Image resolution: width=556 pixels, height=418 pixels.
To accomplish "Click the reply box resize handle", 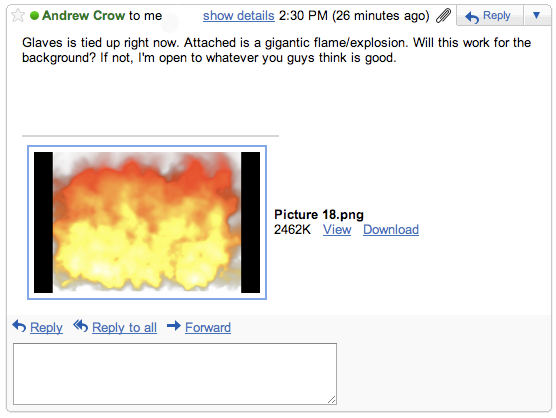I will pyautogui.click(x=332, y=400).
